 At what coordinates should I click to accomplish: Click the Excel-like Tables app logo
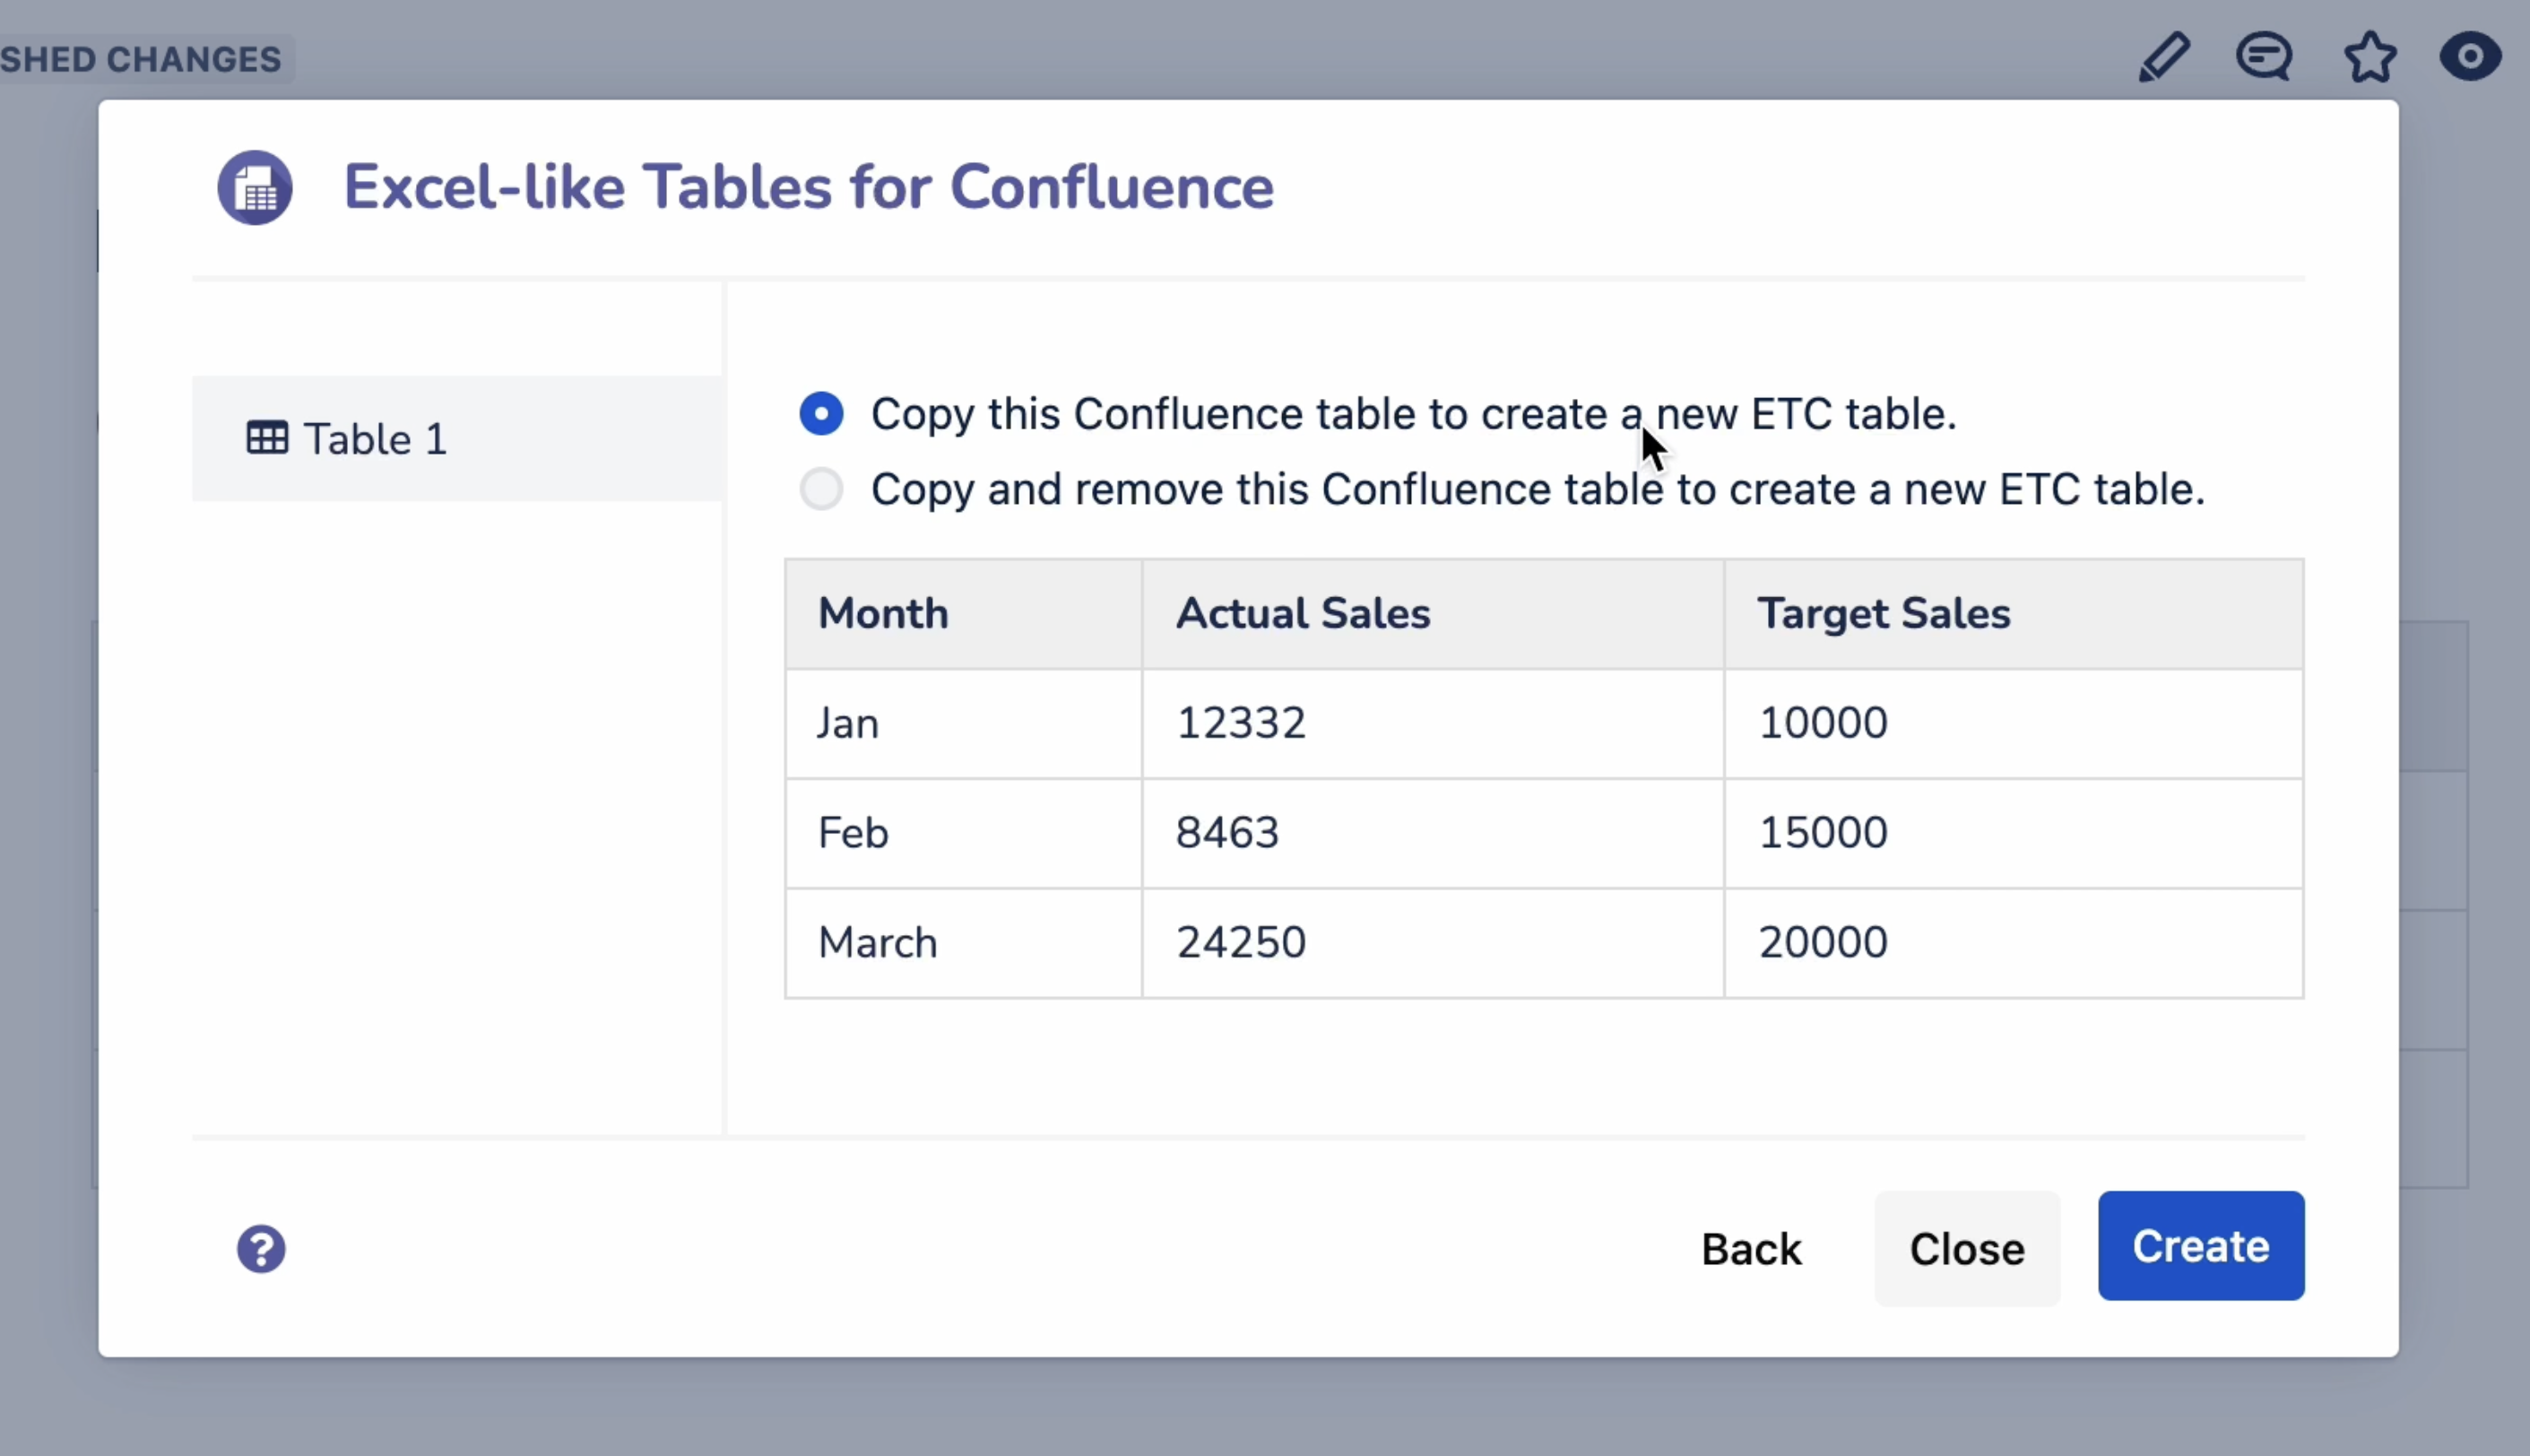pos(255,188)
